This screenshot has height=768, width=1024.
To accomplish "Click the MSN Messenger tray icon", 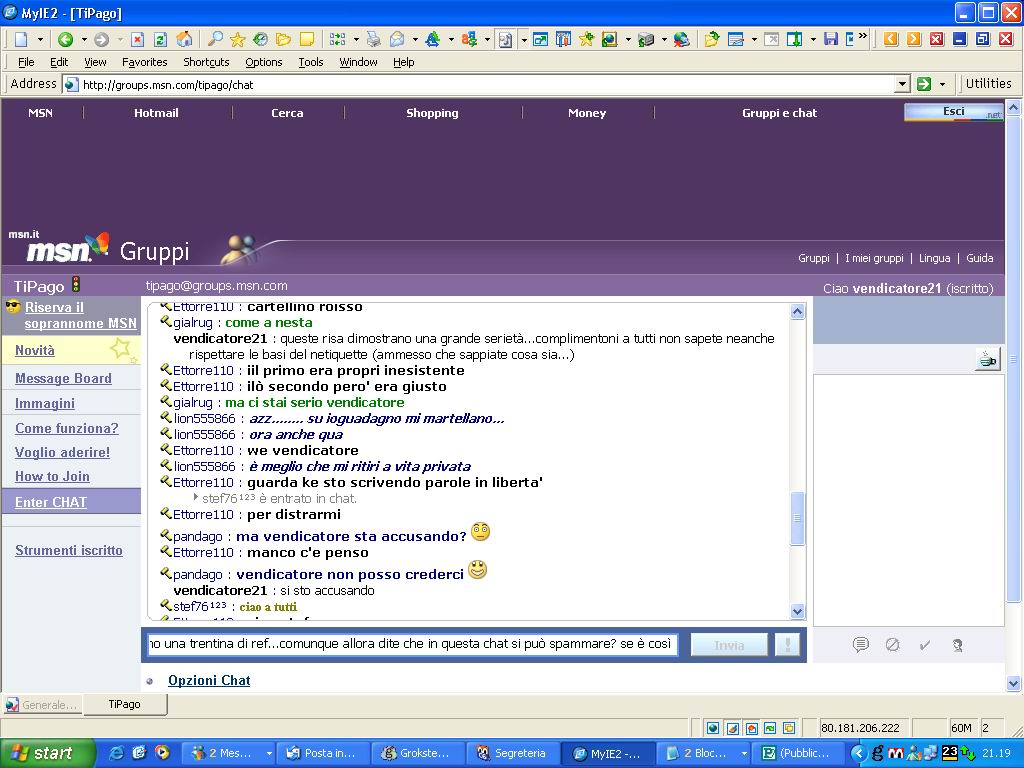I will [914, 753].
